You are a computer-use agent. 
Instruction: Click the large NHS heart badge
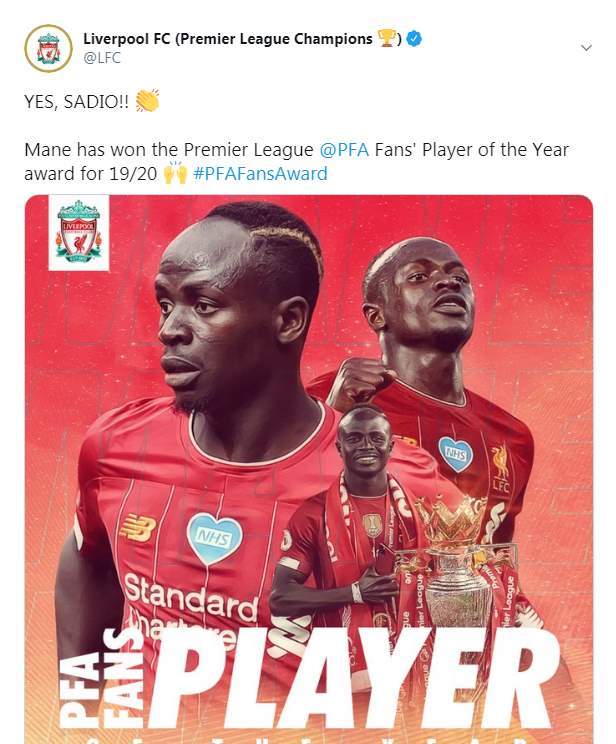coord(215,539)
